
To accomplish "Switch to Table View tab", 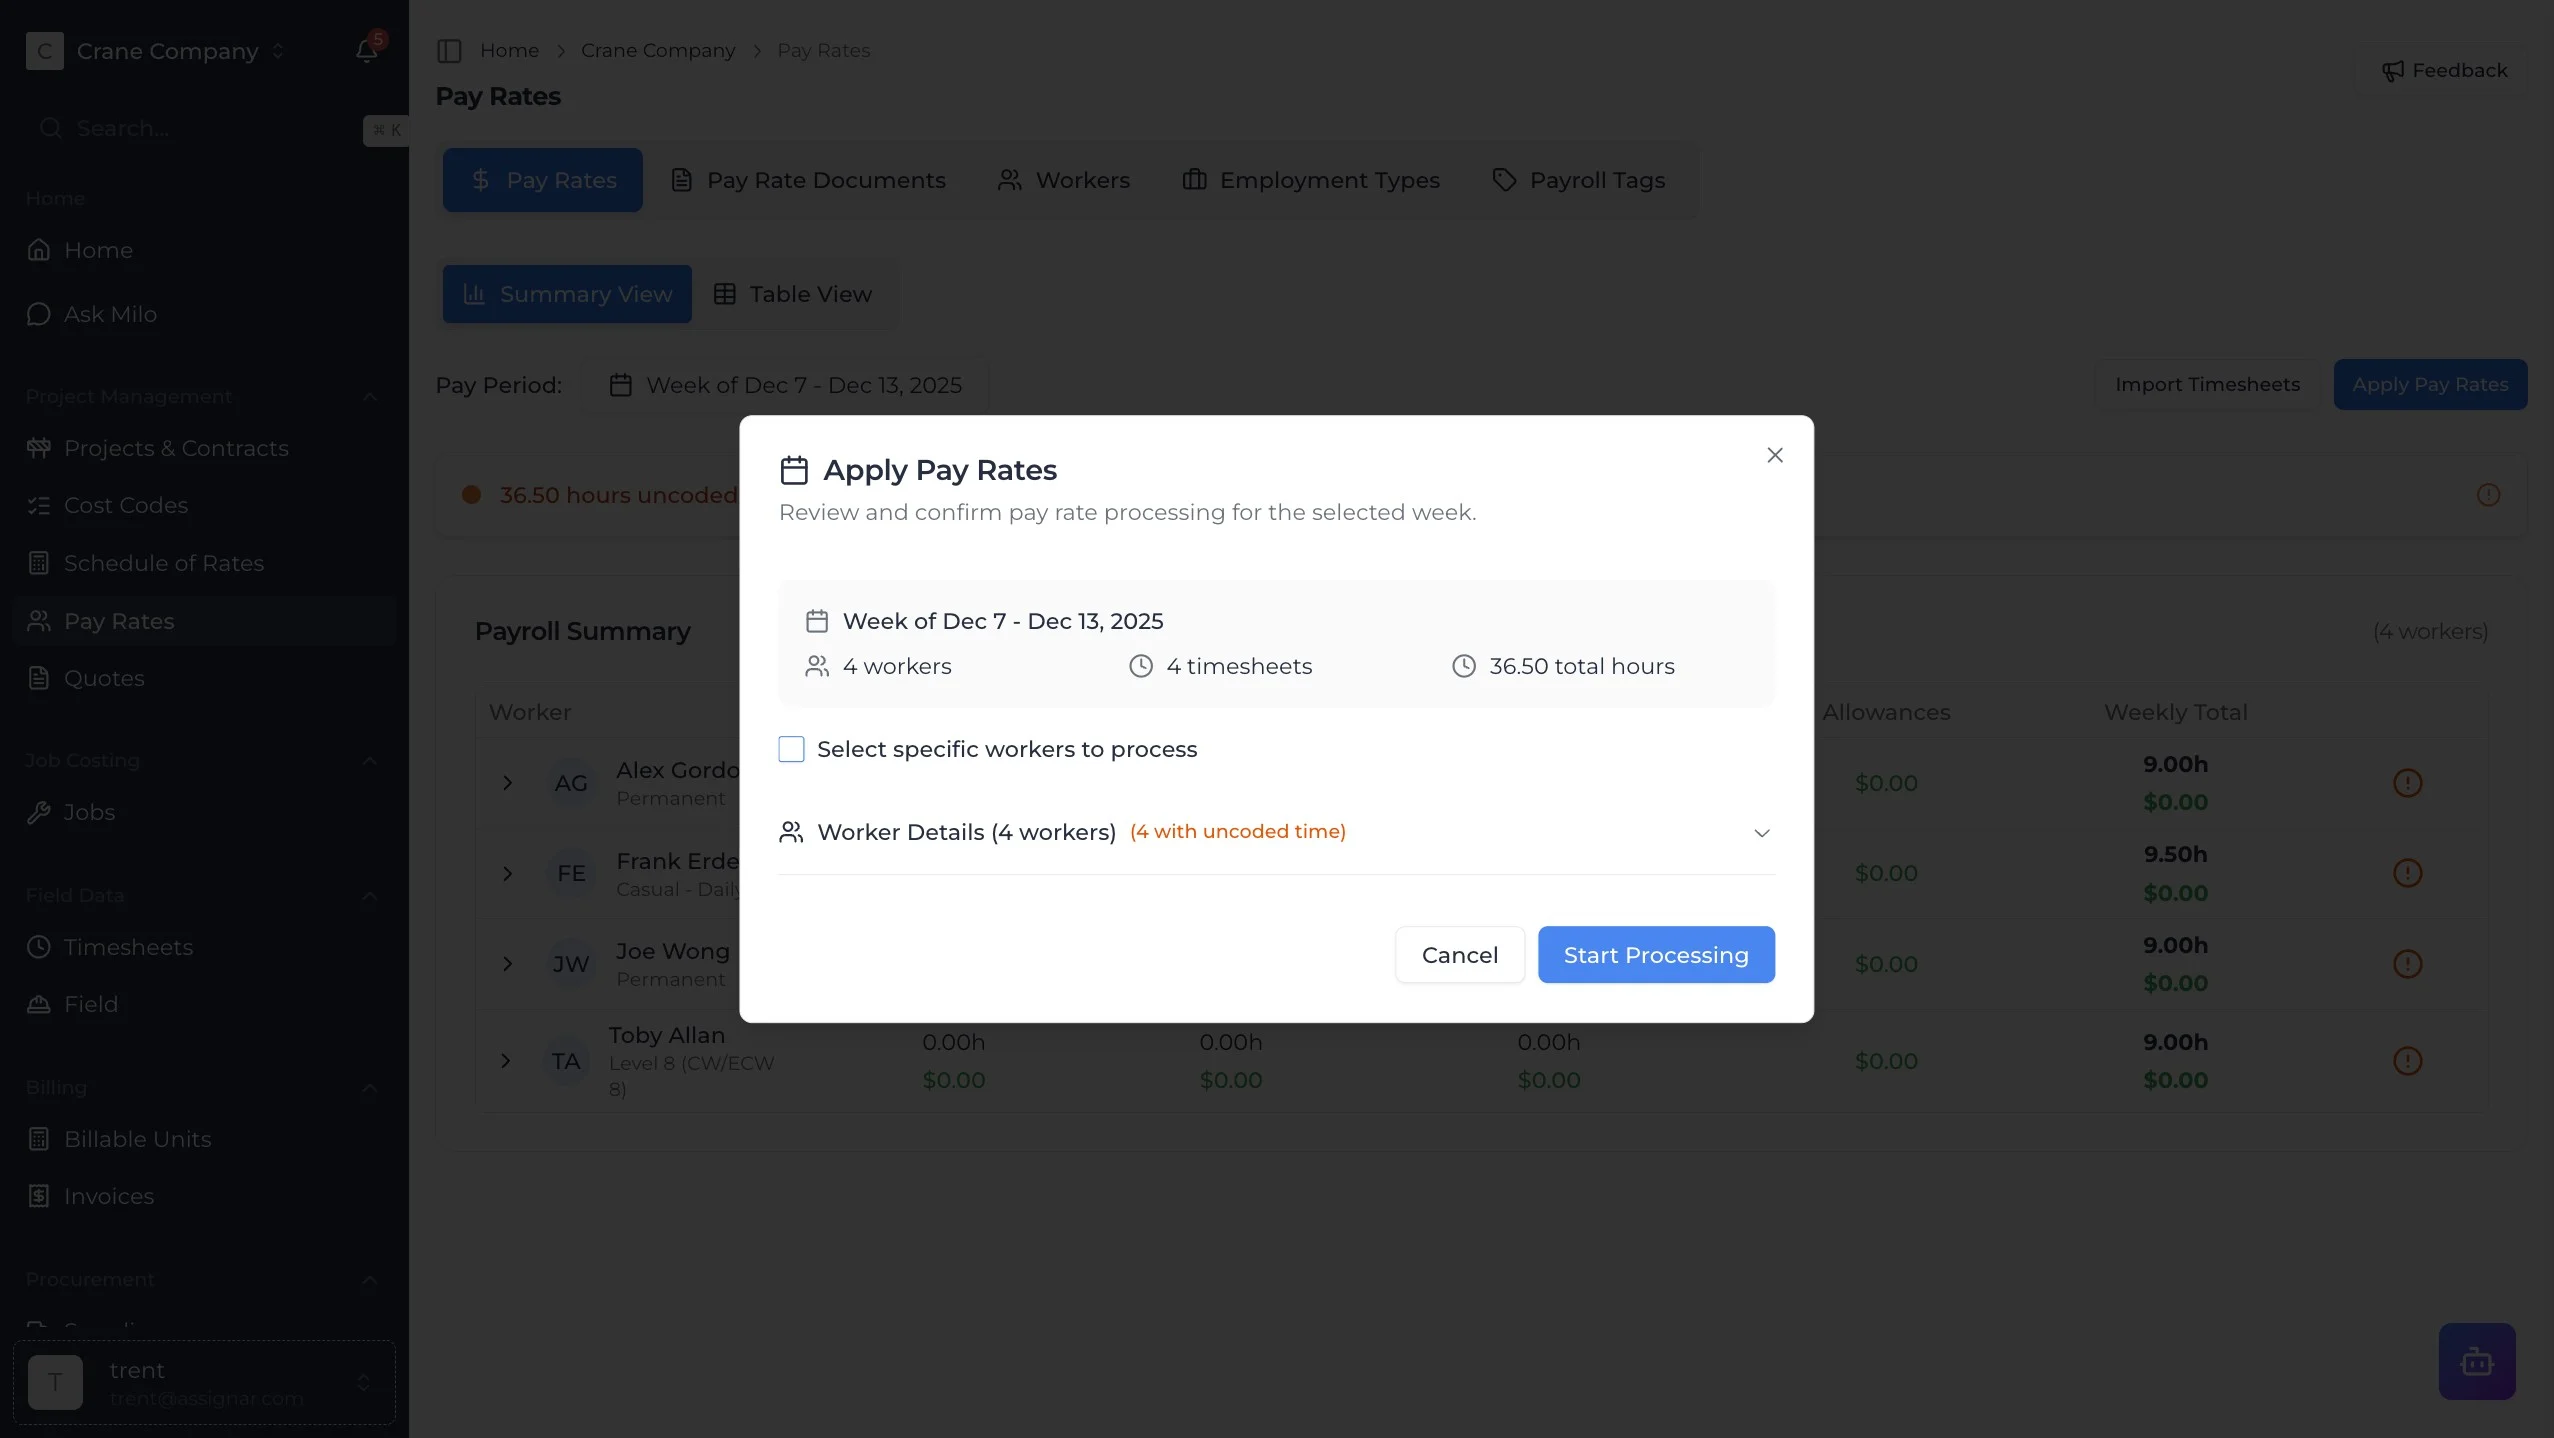I will tap(793, 294).
